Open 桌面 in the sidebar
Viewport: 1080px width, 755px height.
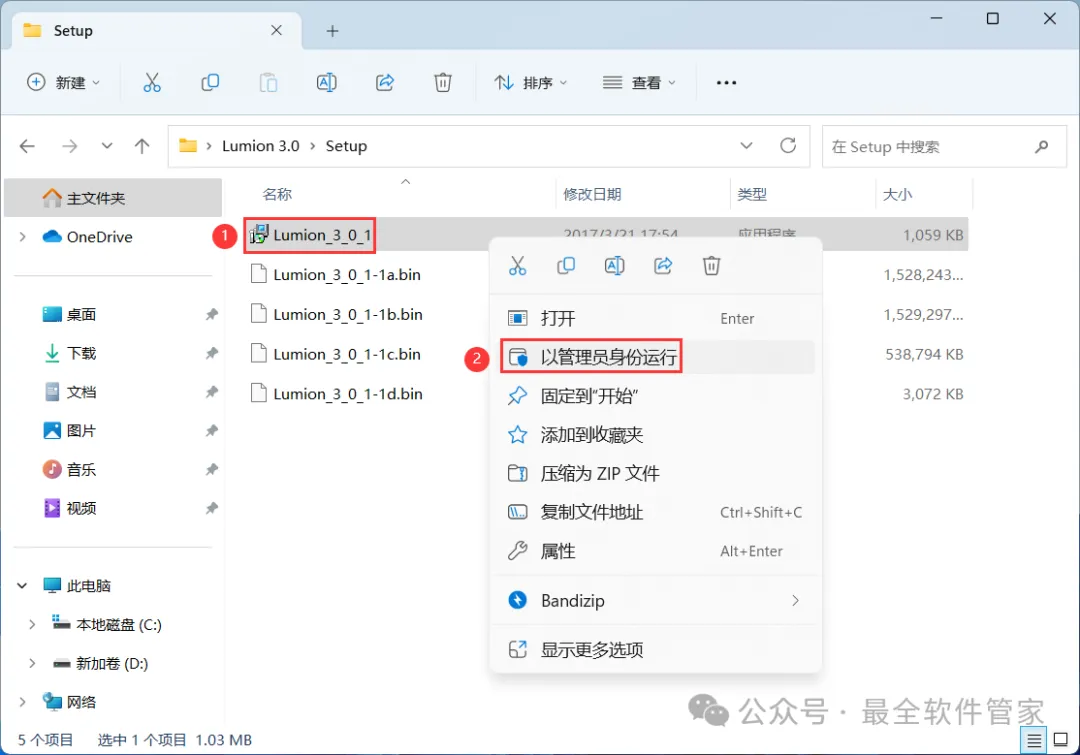tap(81, 315)
